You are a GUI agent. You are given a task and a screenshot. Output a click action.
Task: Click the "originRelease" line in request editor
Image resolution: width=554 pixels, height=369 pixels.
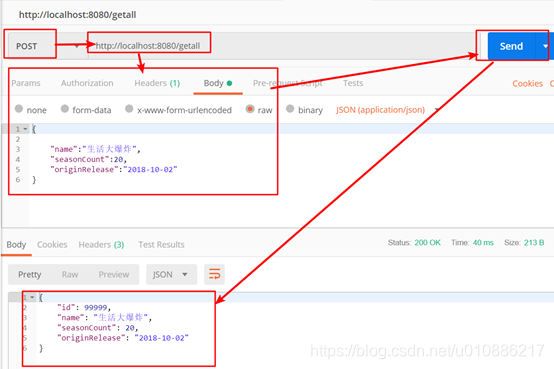pyautogui.click(x=114, y=170)
